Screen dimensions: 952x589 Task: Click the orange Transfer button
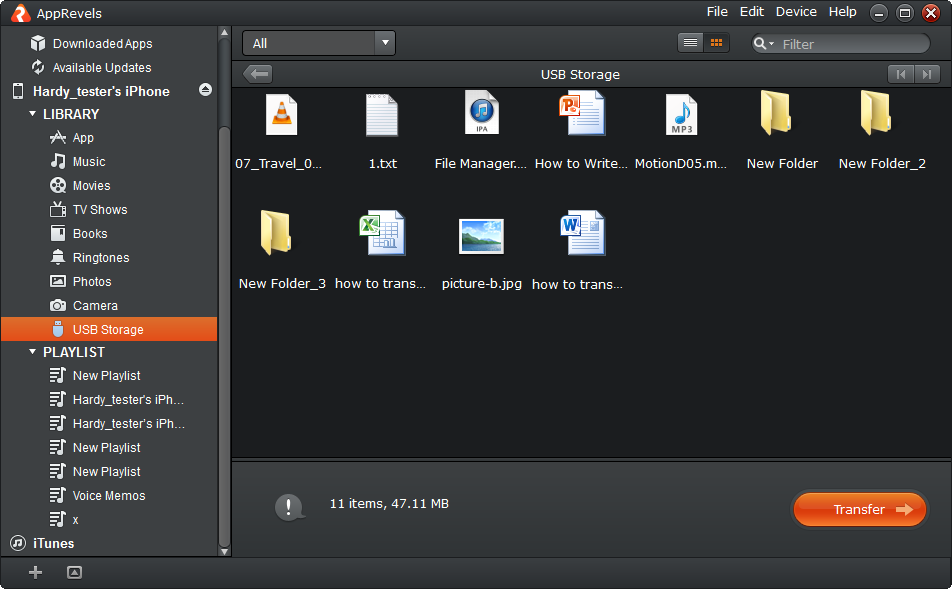coord(859,509)
